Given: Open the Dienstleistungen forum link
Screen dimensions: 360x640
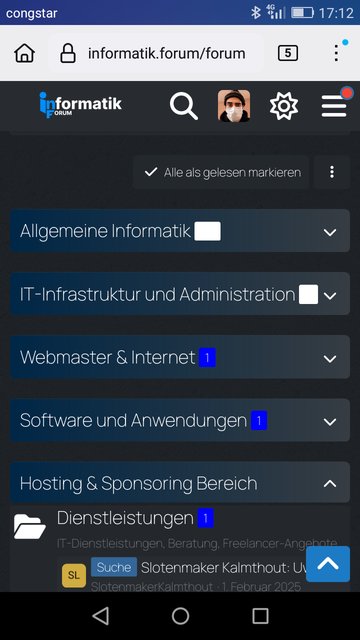Looking at the screenshot, I should point(125,518).
